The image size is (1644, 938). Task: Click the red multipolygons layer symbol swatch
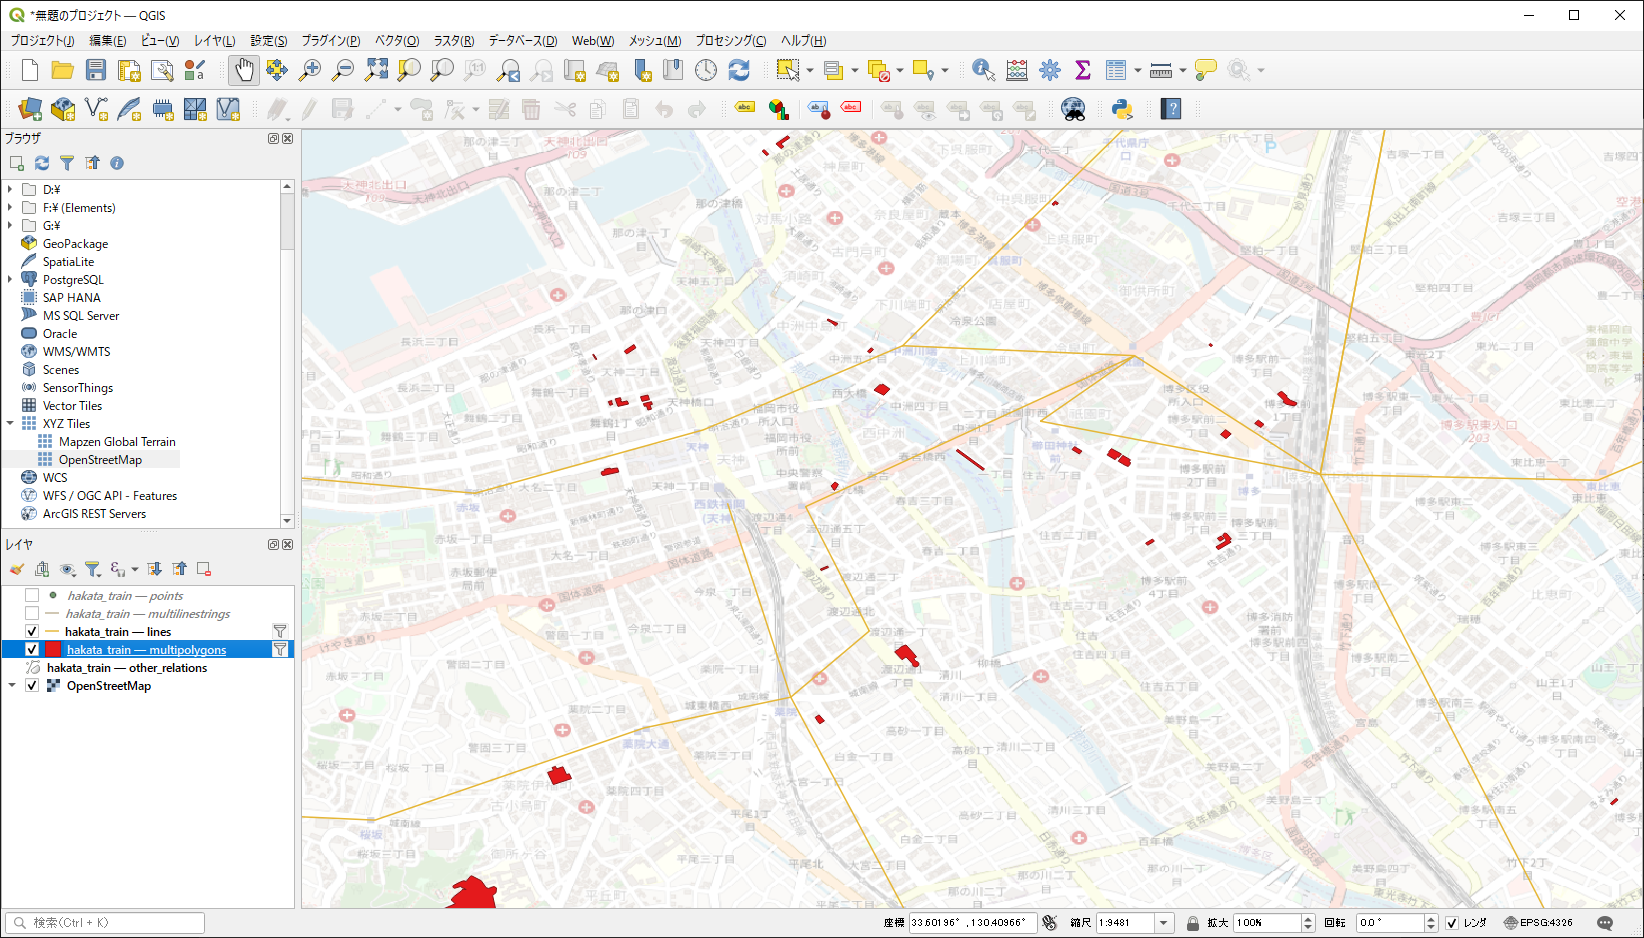[53, 650]
